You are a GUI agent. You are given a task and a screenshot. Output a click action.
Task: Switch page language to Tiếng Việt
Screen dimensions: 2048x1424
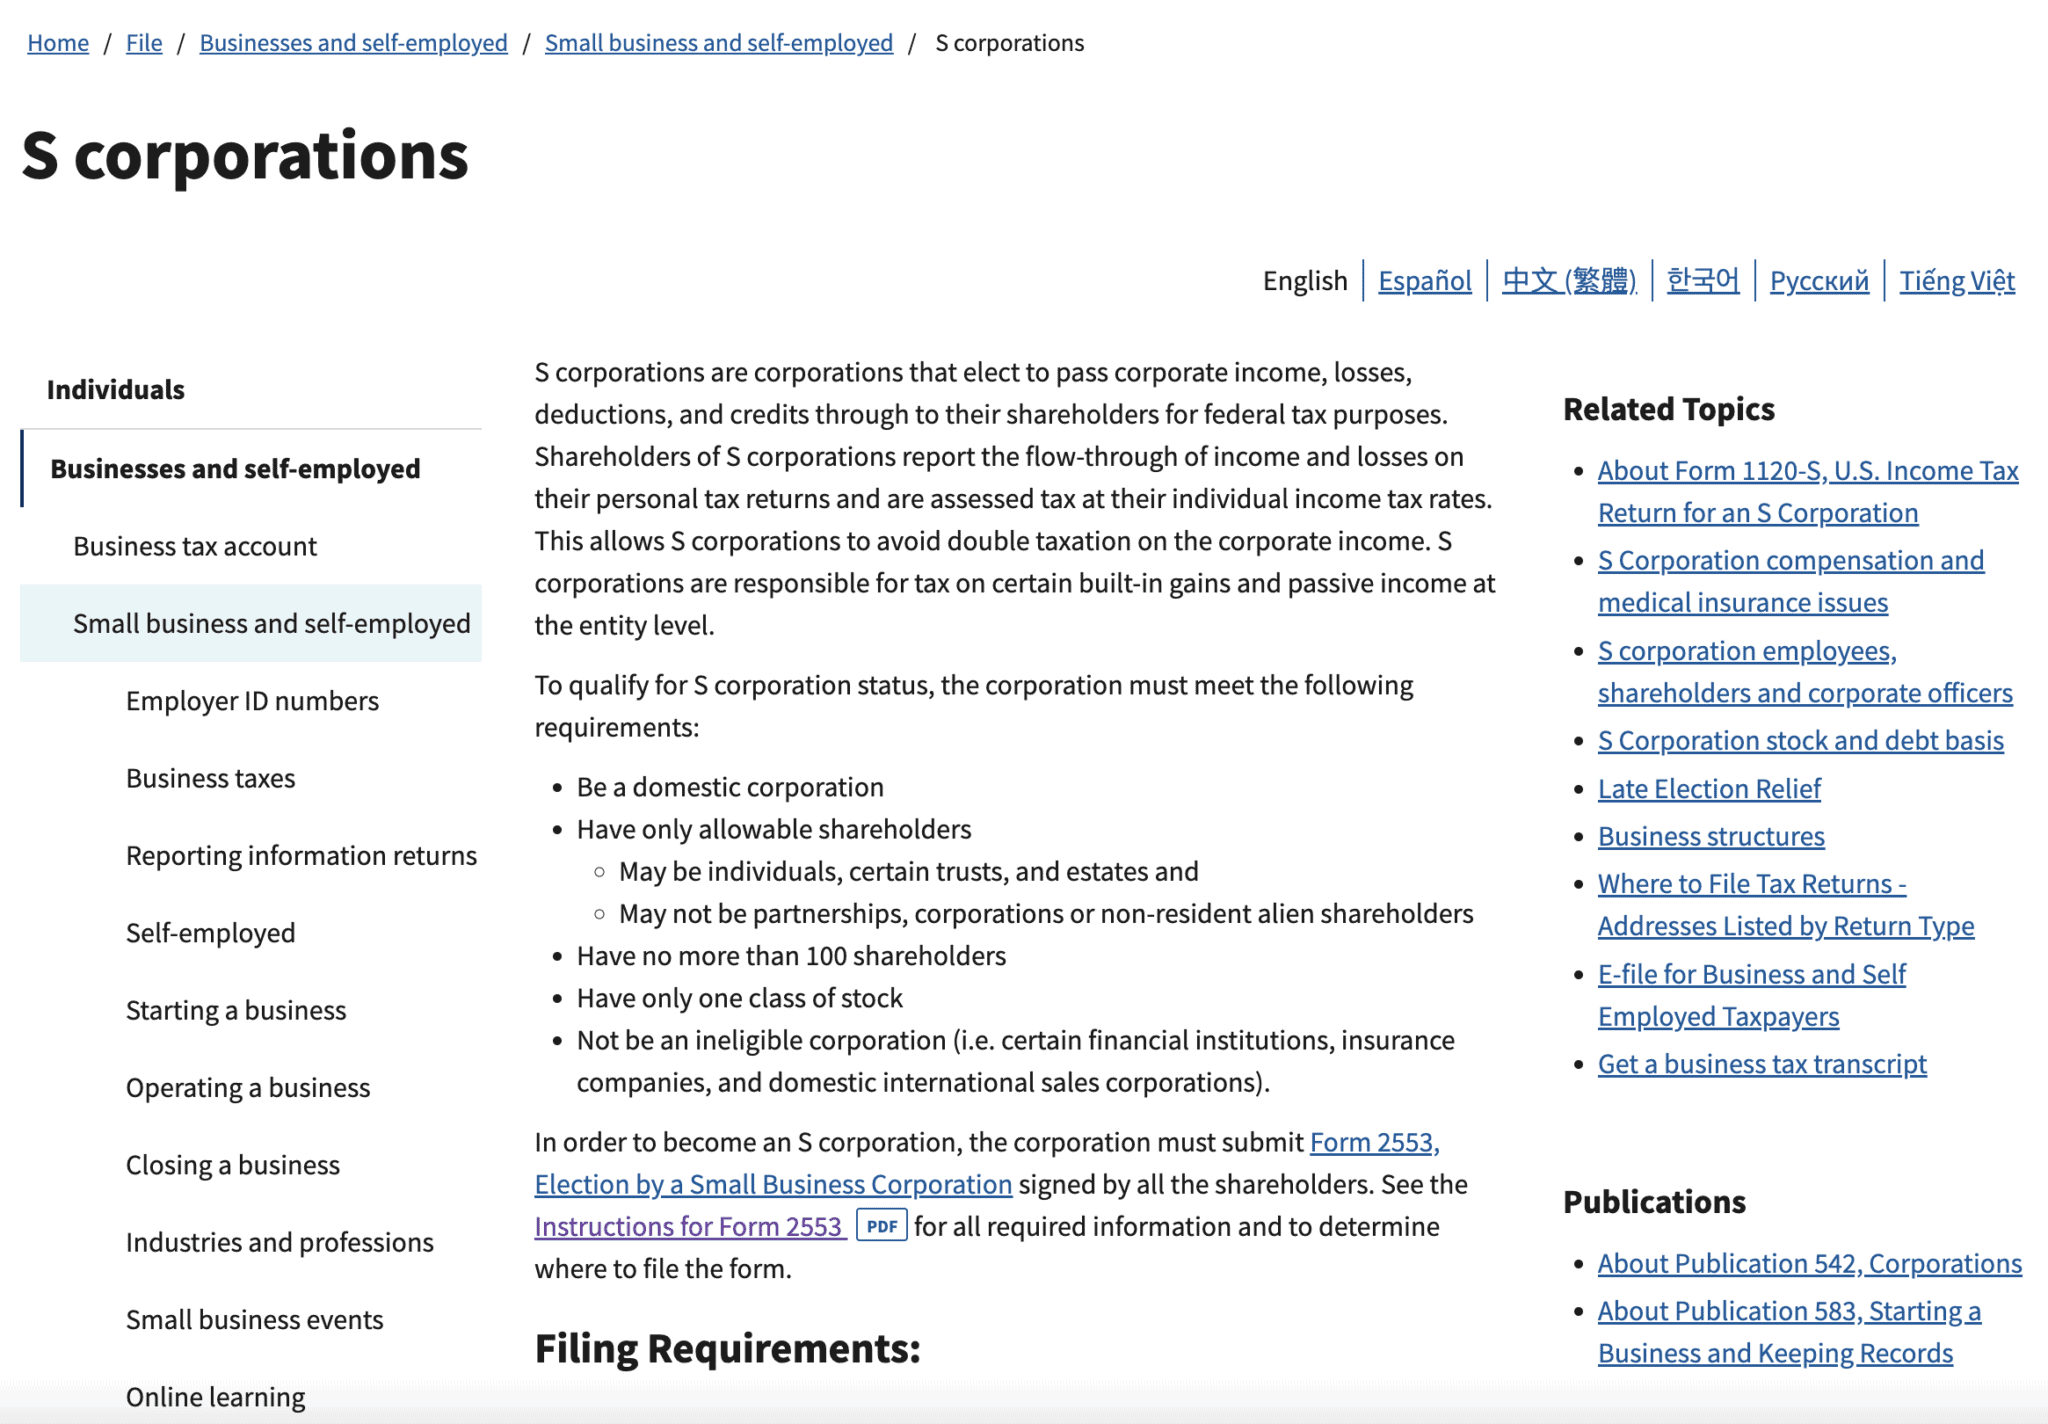(x=1957, y=281)
